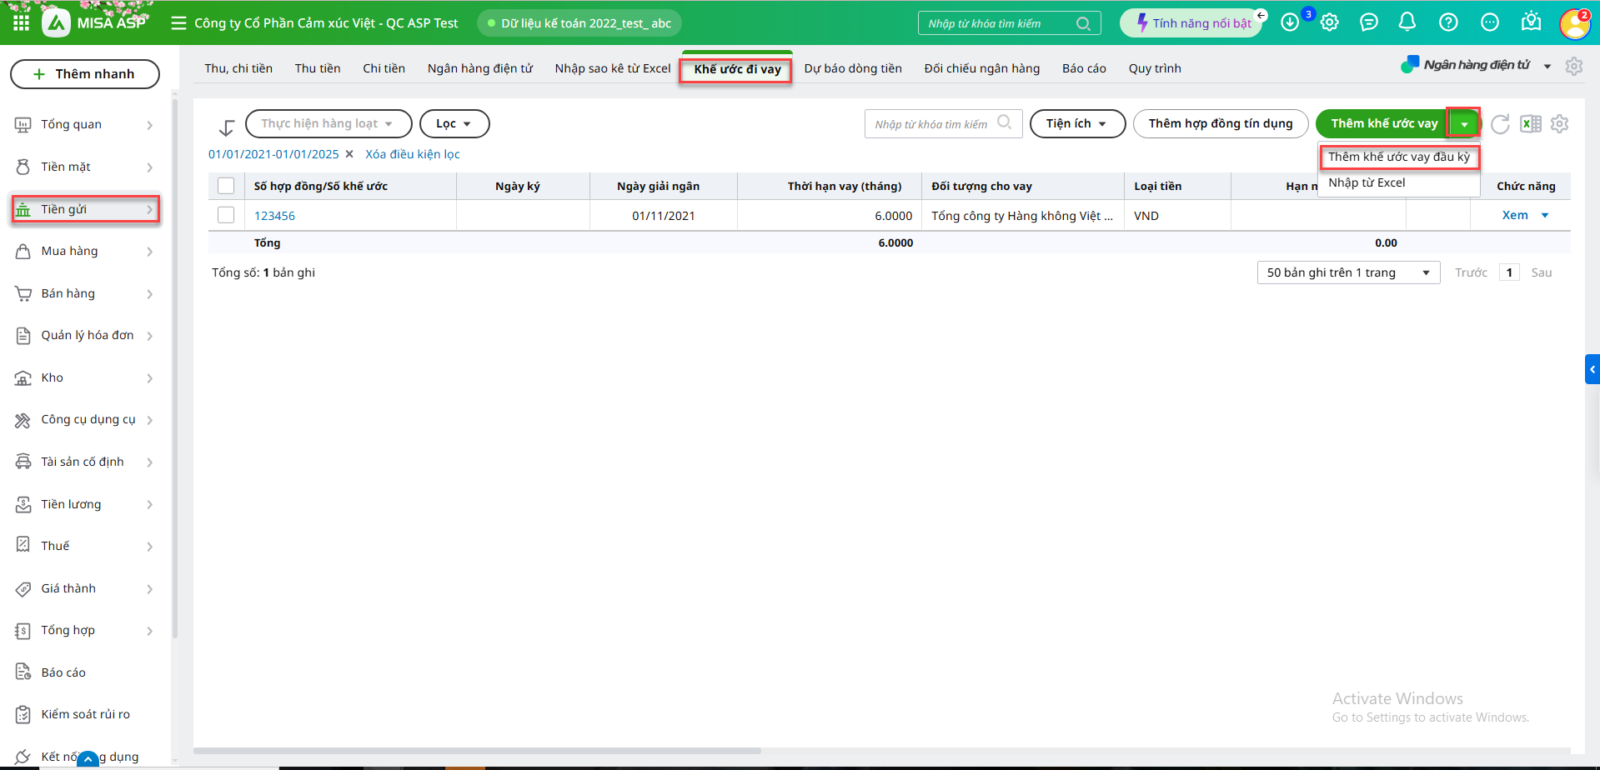
Task: Open the chat messages icon in header
Action: pyautogui.click(x=1369, y=22)
